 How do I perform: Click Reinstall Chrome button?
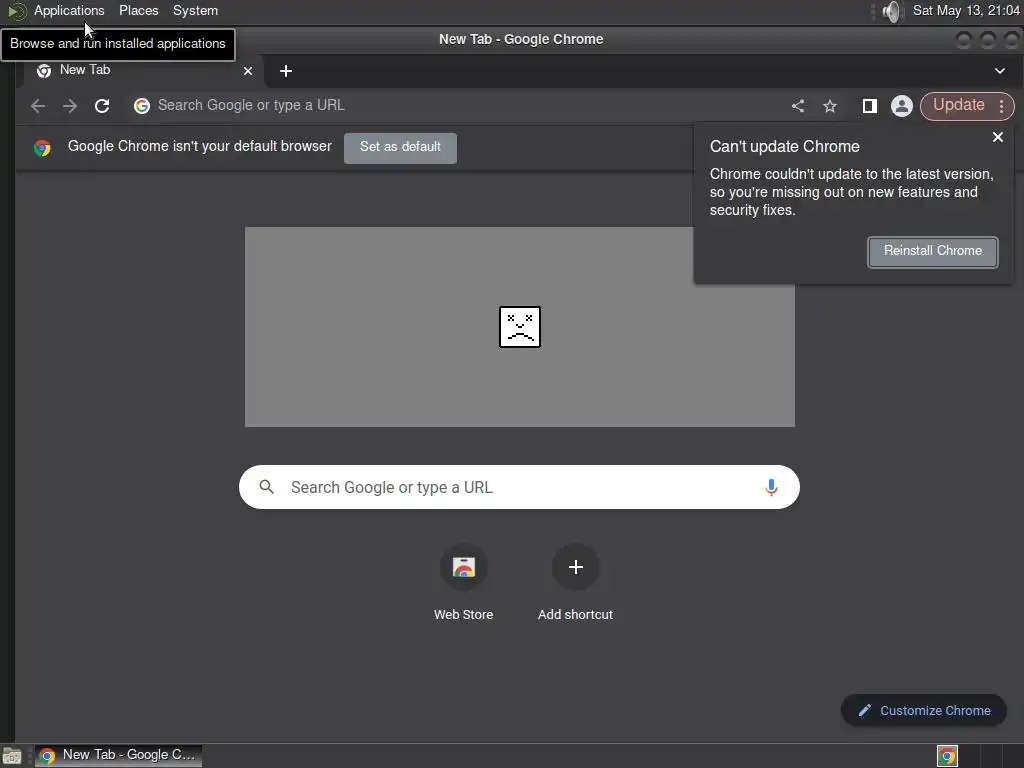933,251
